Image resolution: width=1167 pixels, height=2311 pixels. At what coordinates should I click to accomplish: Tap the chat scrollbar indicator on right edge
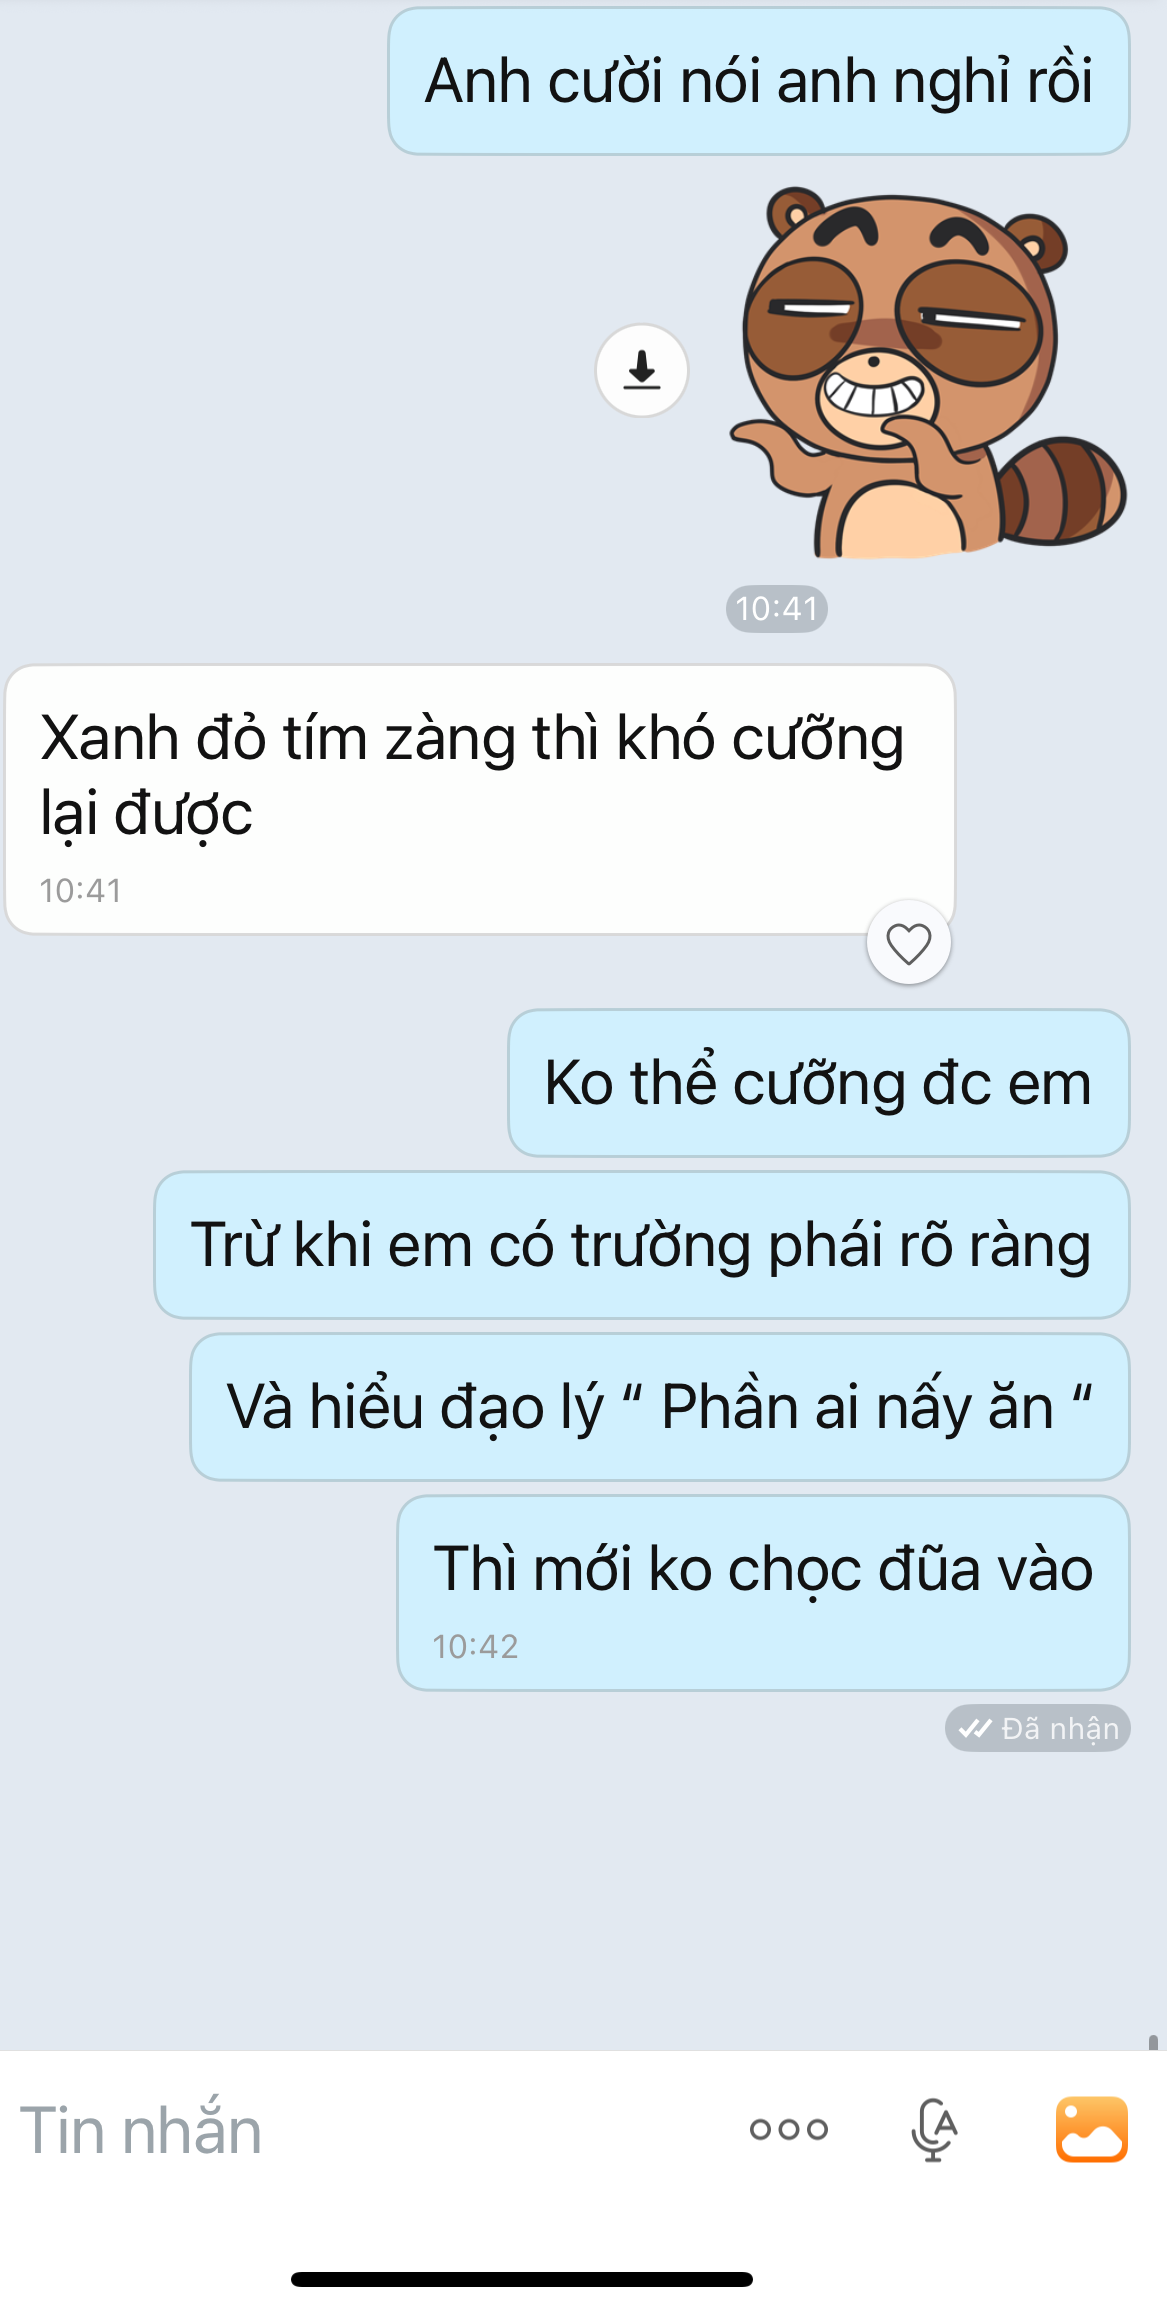(1153, 2041)
